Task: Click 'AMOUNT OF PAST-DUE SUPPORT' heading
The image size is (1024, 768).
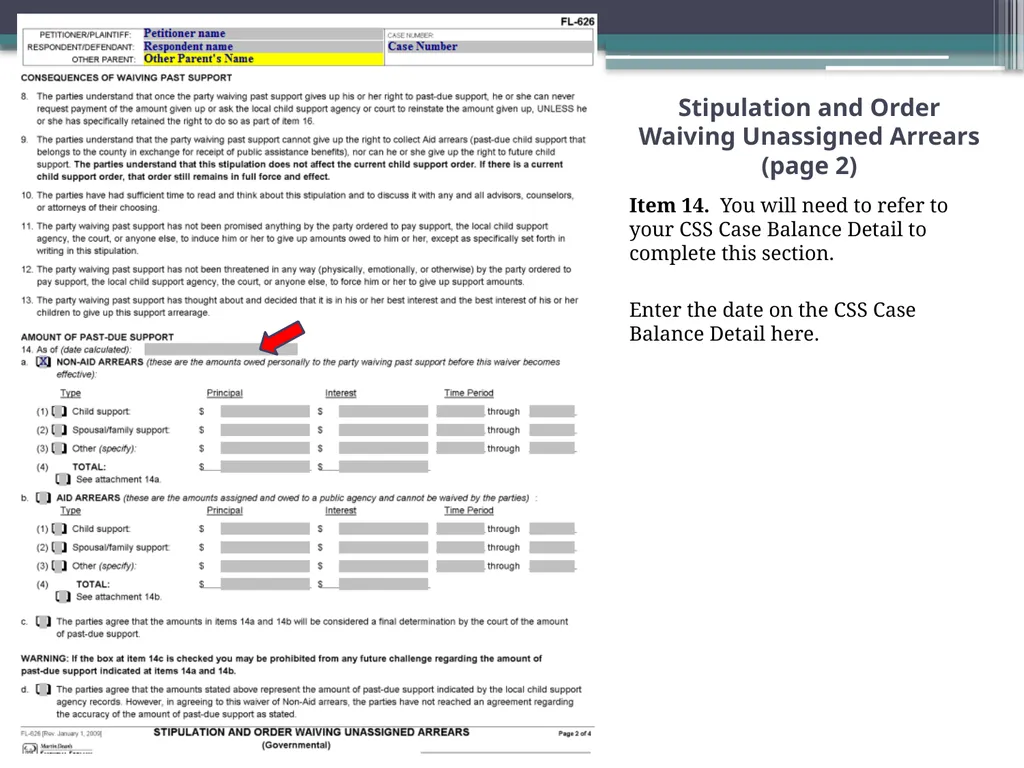Action: 97,338
